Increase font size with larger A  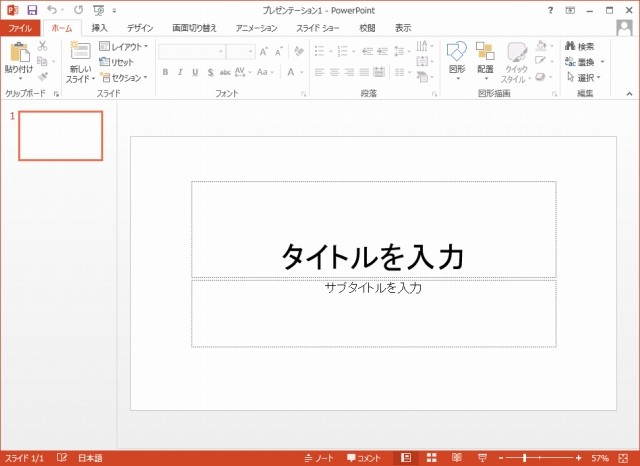tap(264, 51)
